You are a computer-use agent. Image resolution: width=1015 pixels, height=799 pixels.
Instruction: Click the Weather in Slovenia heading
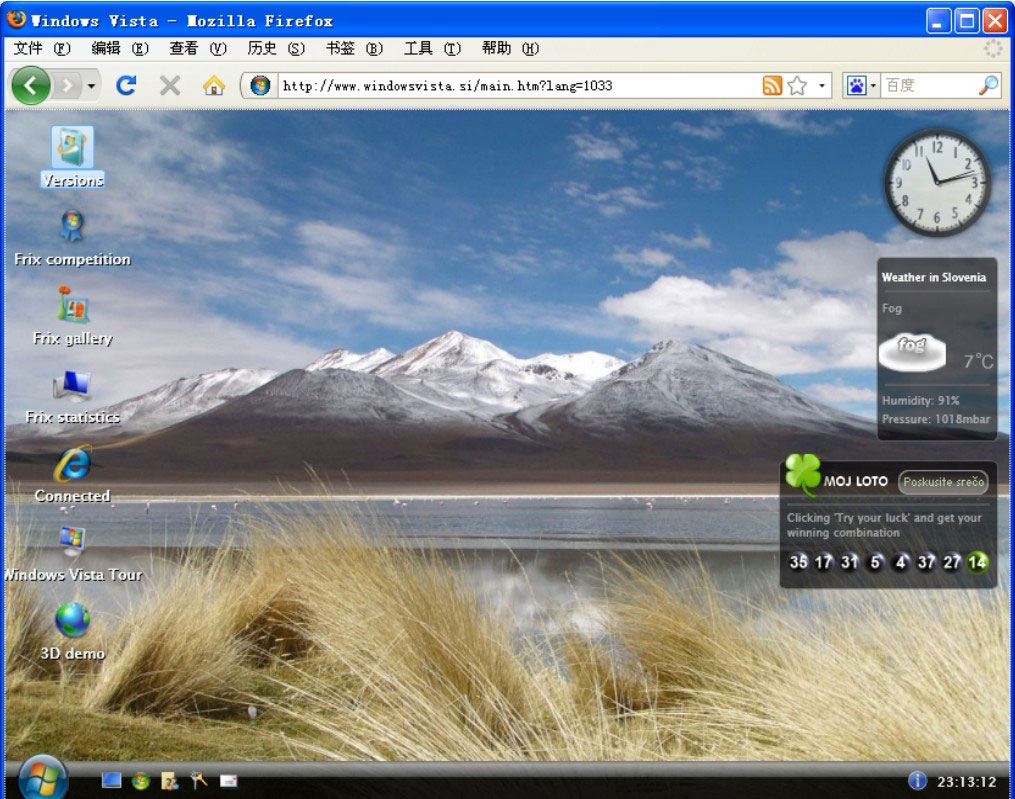coord(933,277)
